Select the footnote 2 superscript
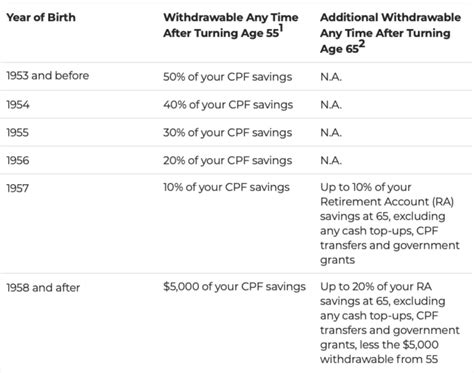The image size is (474, 373). 362,45
